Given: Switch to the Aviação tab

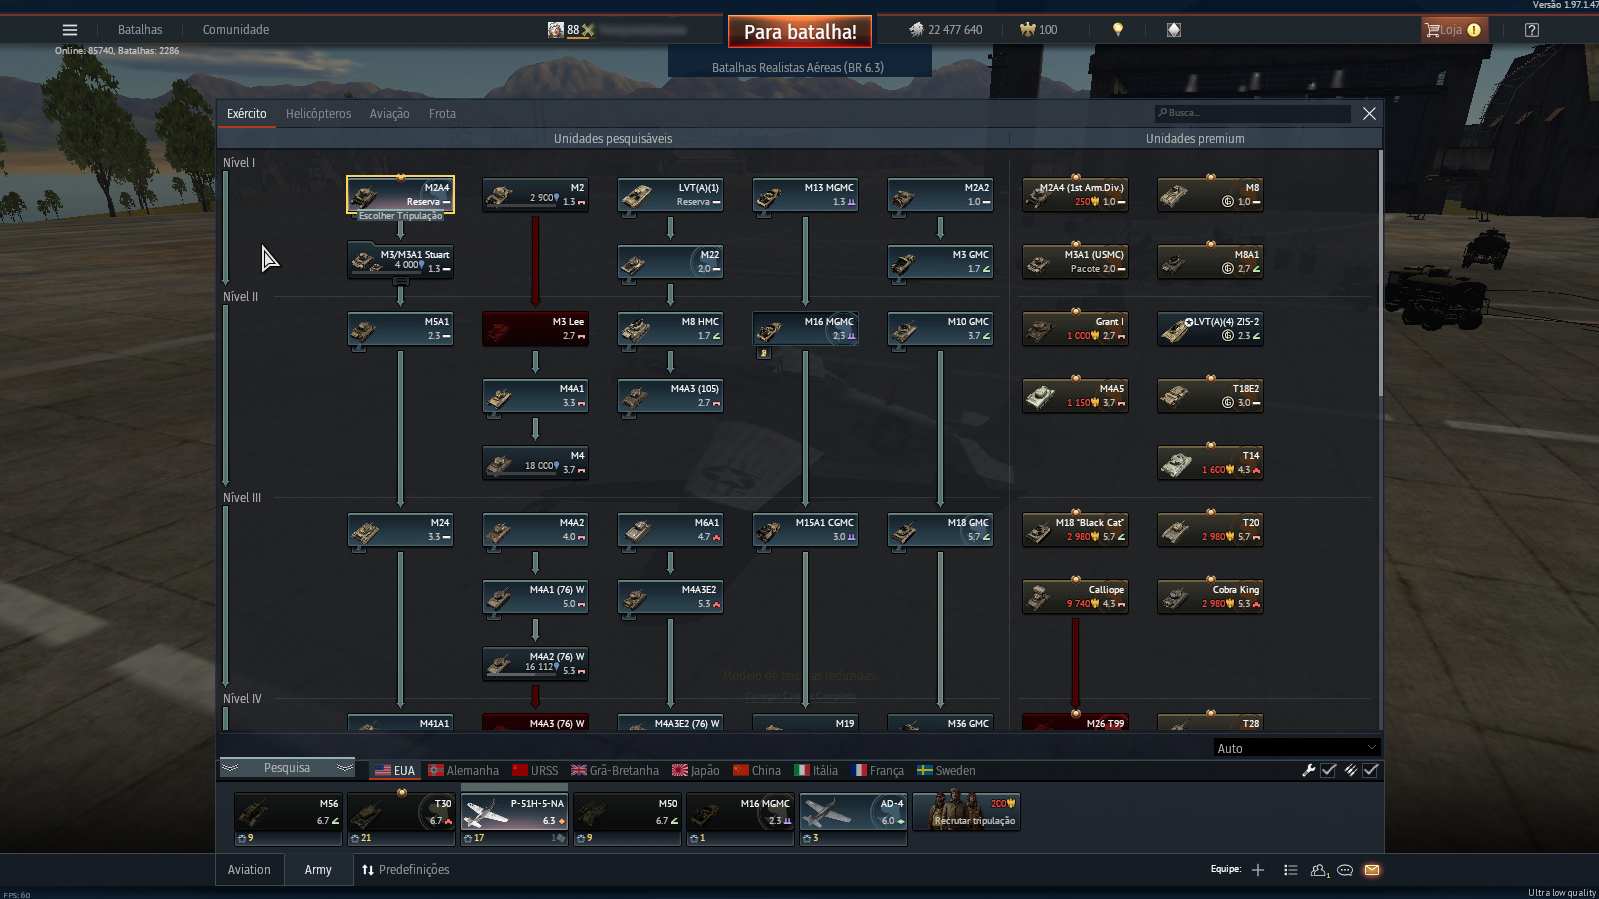Looking at the screenshot, I should (x=389, y=114).
